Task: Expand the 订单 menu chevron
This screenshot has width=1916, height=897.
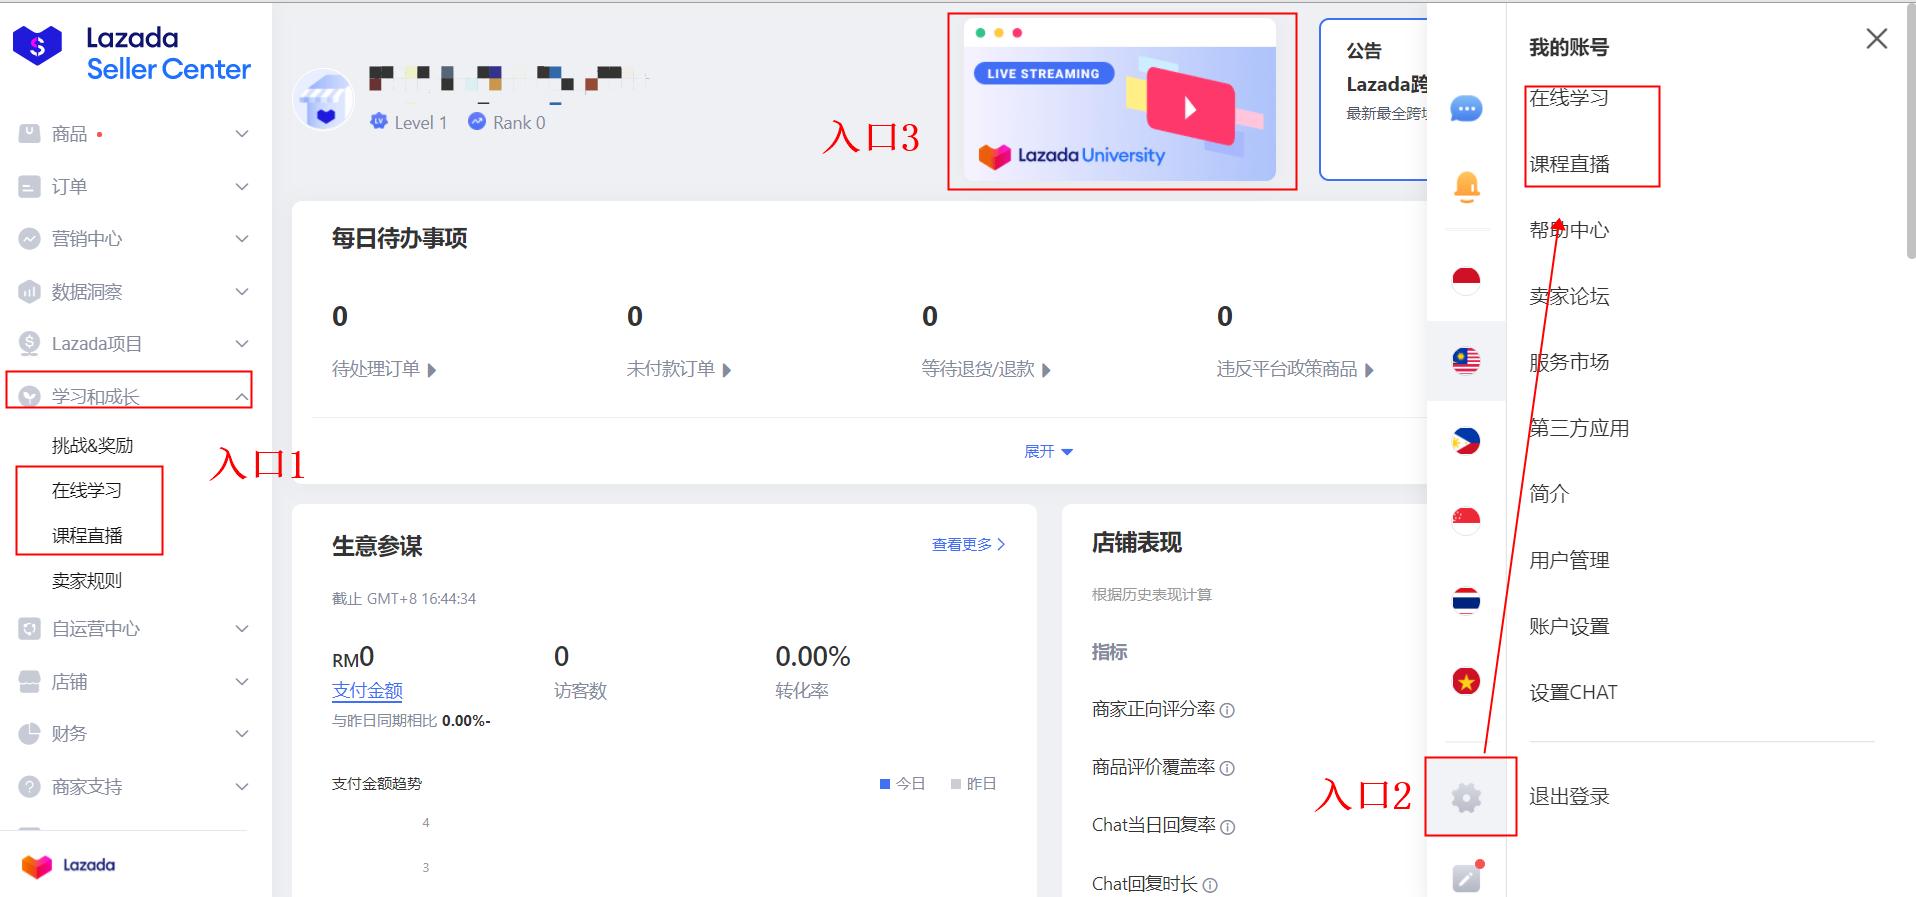Action: pyautogui.click(x=242, y=186)
